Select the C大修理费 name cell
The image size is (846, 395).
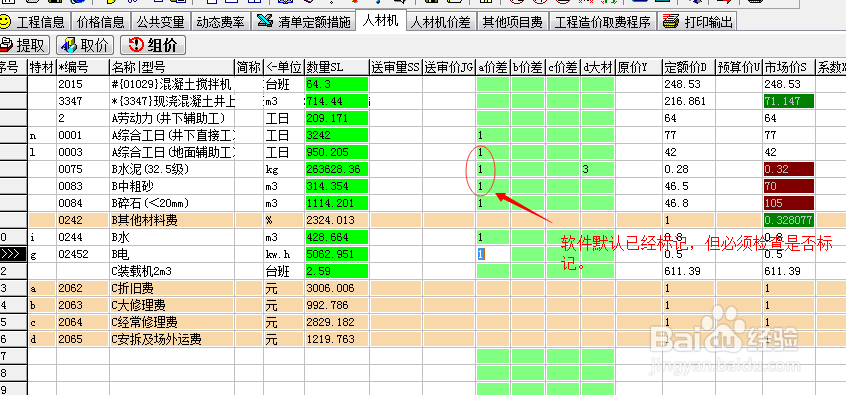pyautogui.click(x=172, y=305)
